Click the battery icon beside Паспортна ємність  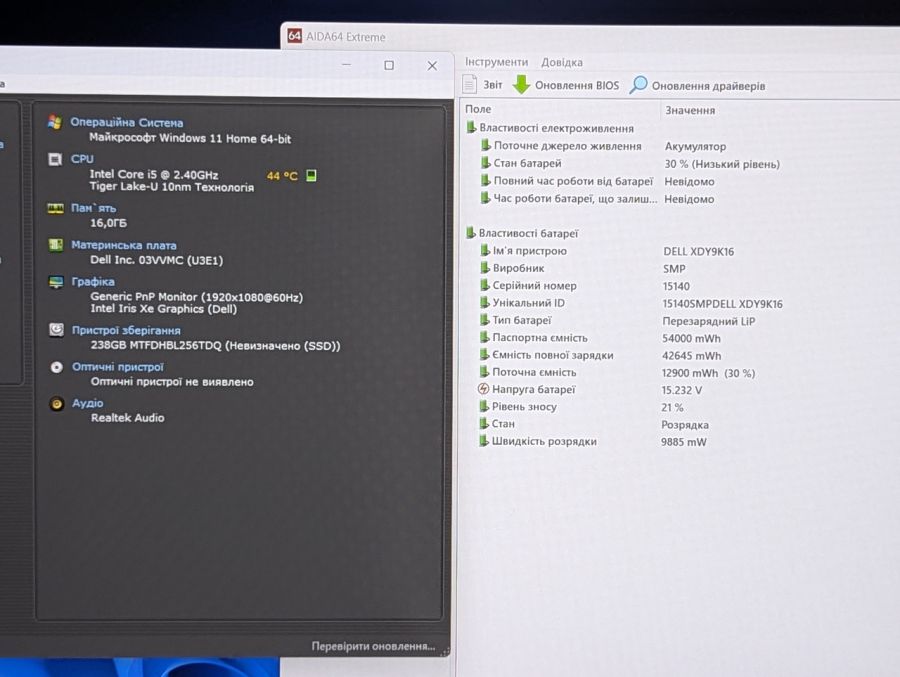(484, 337)
